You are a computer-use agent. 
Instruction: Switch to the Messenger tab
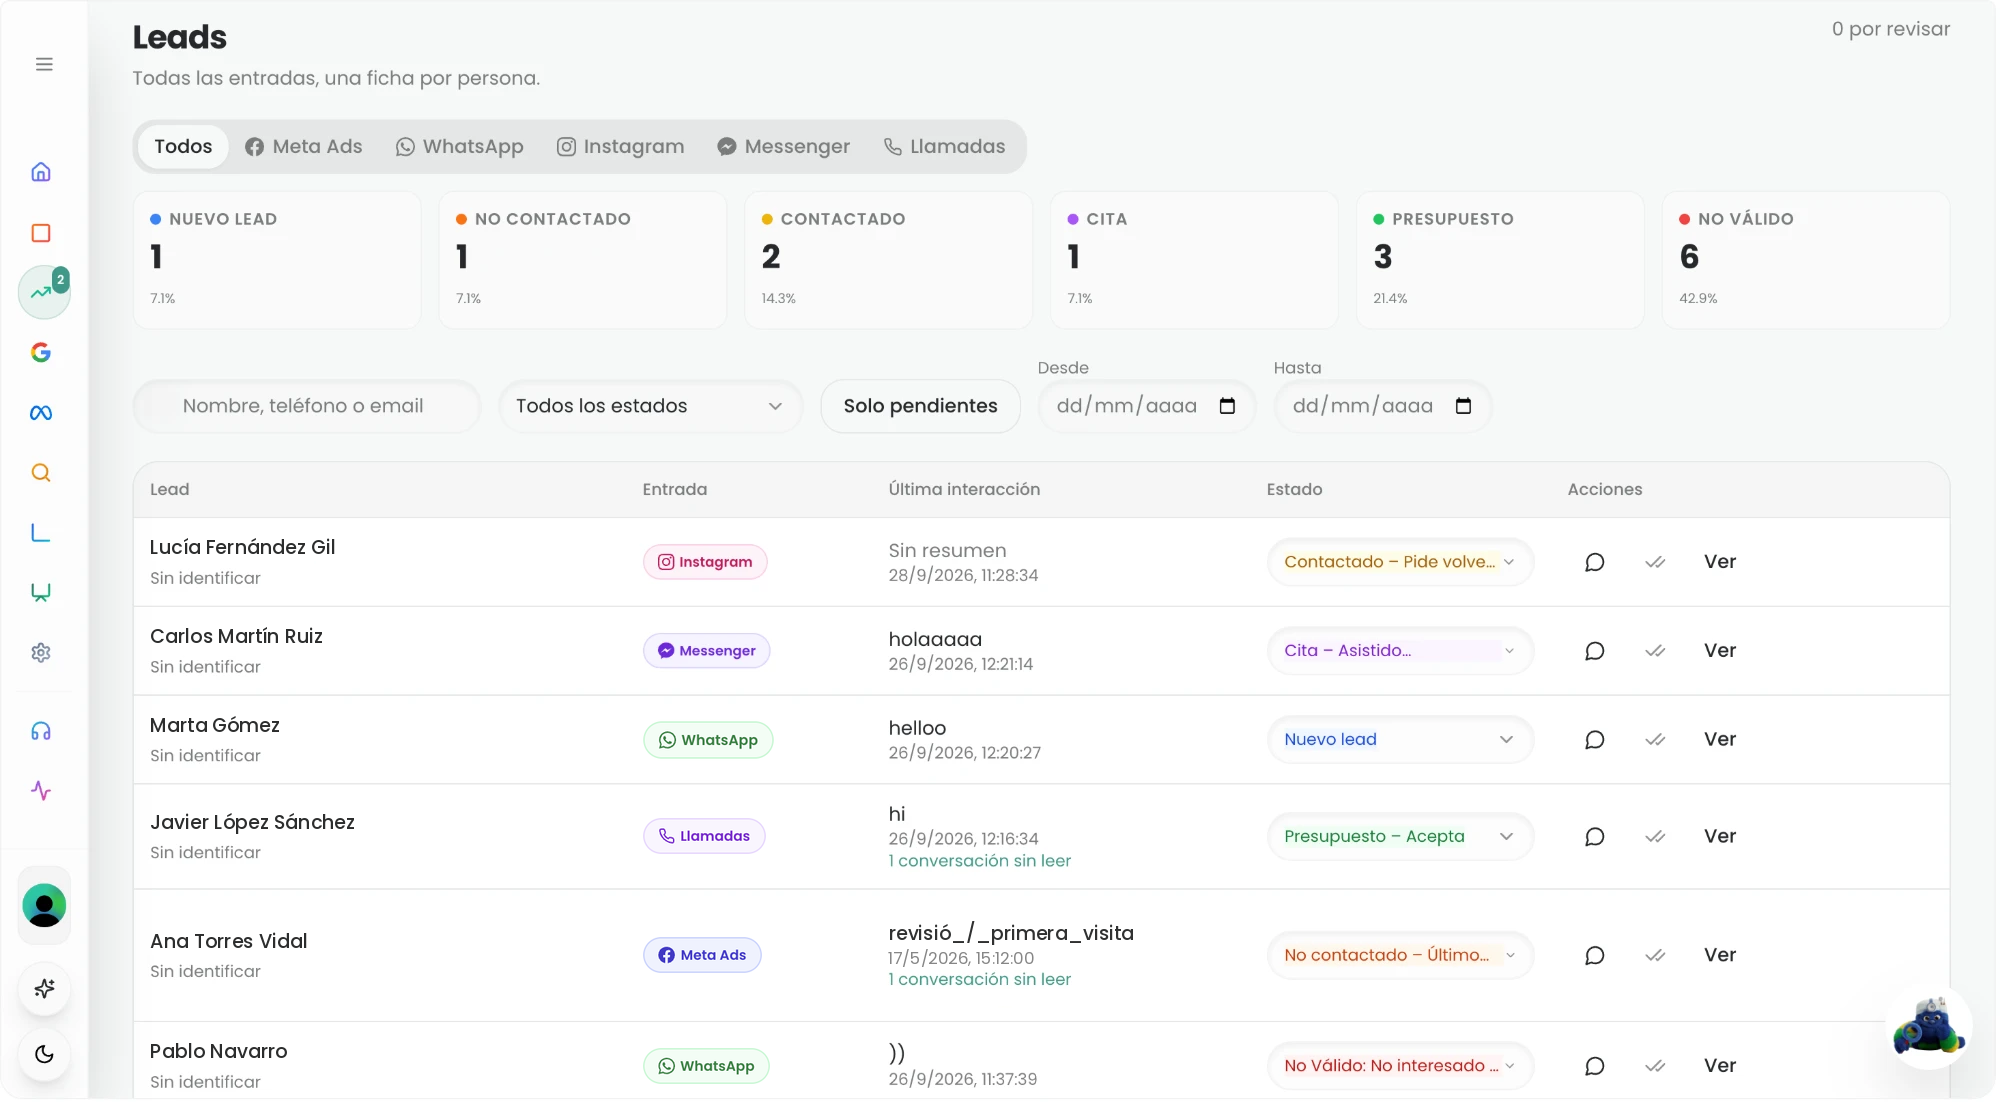784,147
